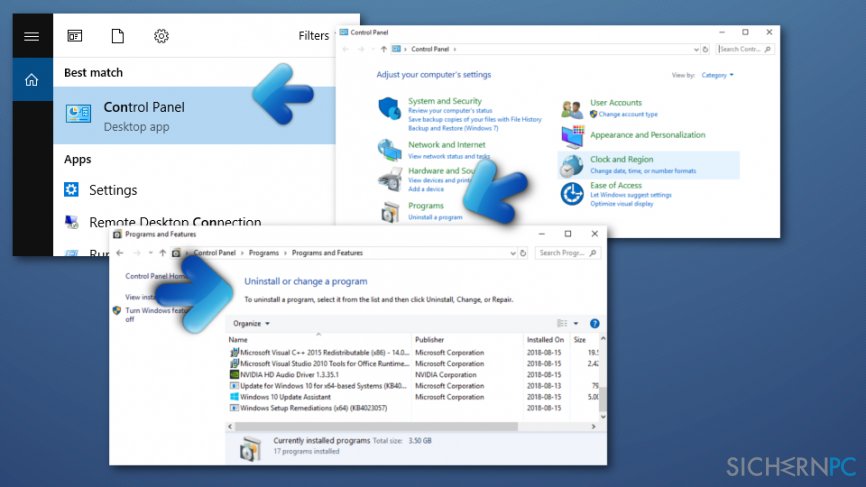Click the change view icon in toolbar
This screenshot has width=866, height=487.
pos(562,324)
